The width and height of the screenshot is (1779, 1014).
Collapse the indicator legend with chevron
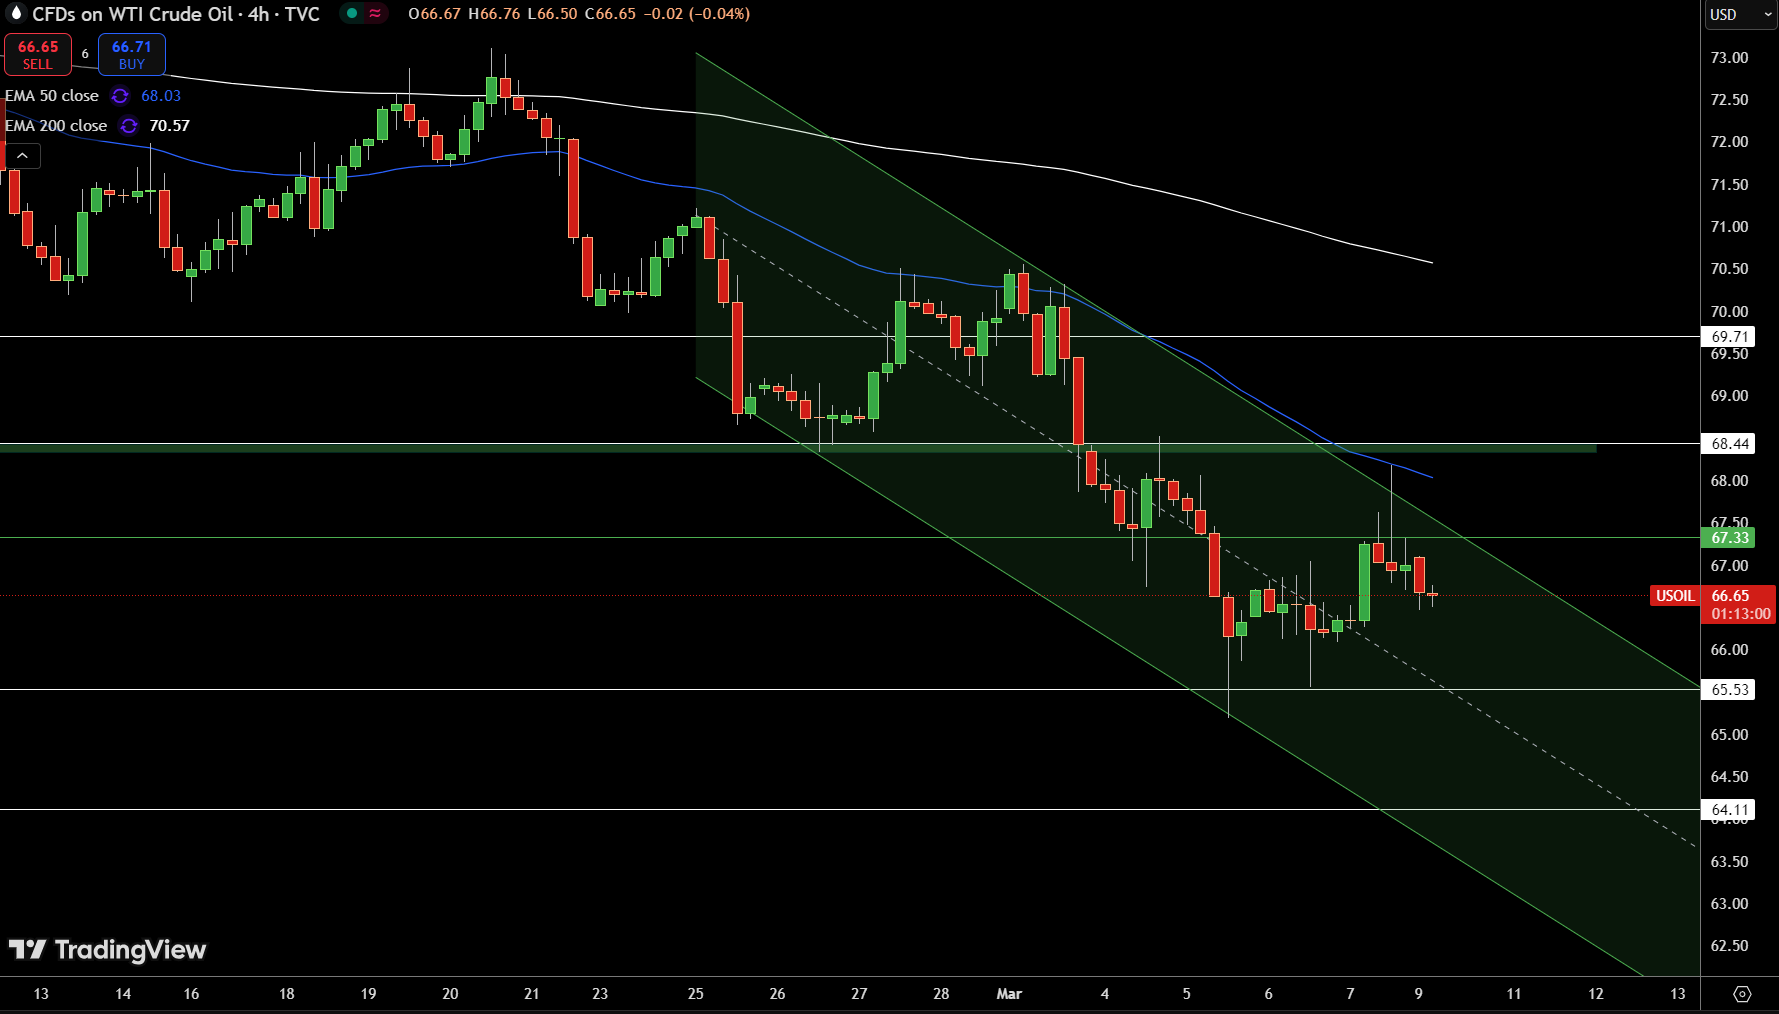click(x=22, y=155)
